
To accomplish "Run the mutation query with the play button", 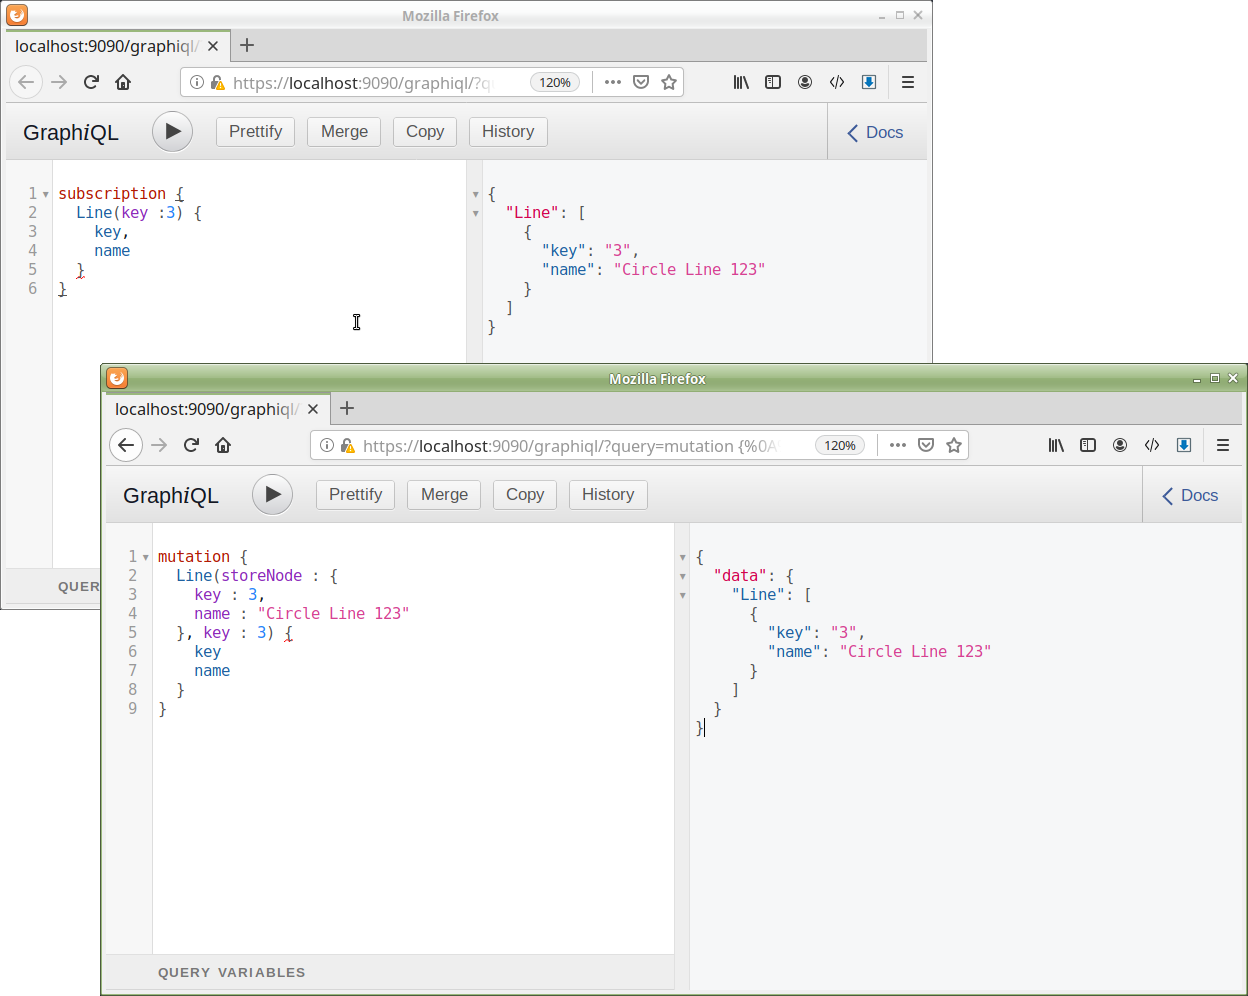I will 272,495.
